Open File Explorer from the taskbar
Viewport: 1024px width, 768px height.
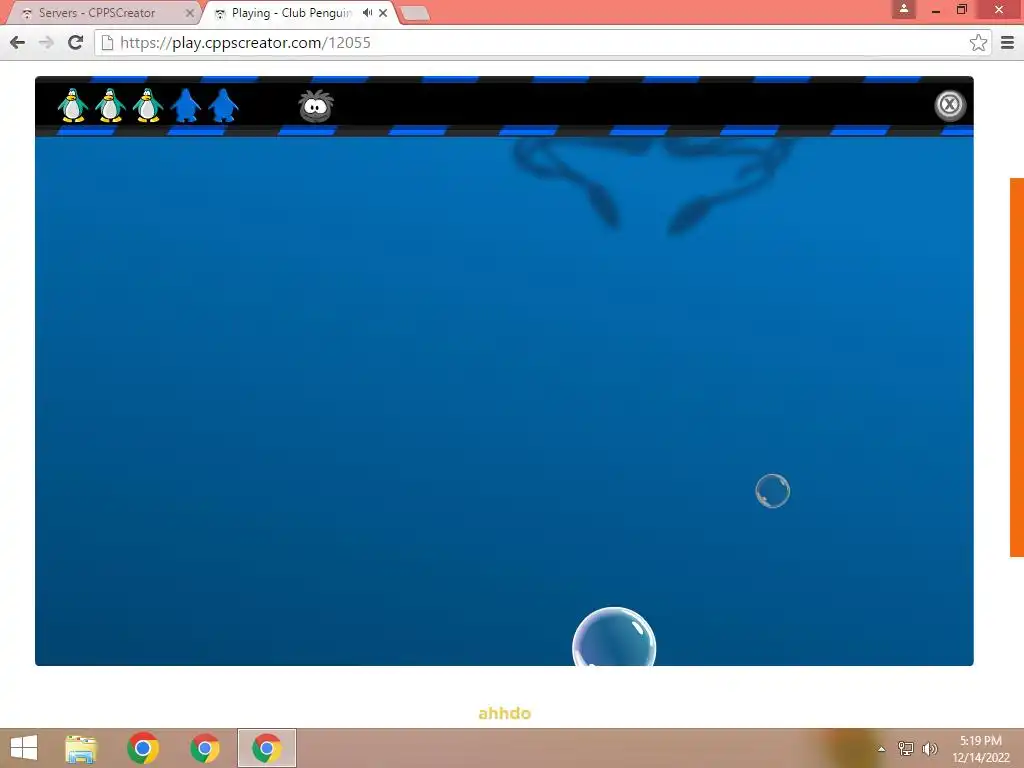click(x=81, y=748)
